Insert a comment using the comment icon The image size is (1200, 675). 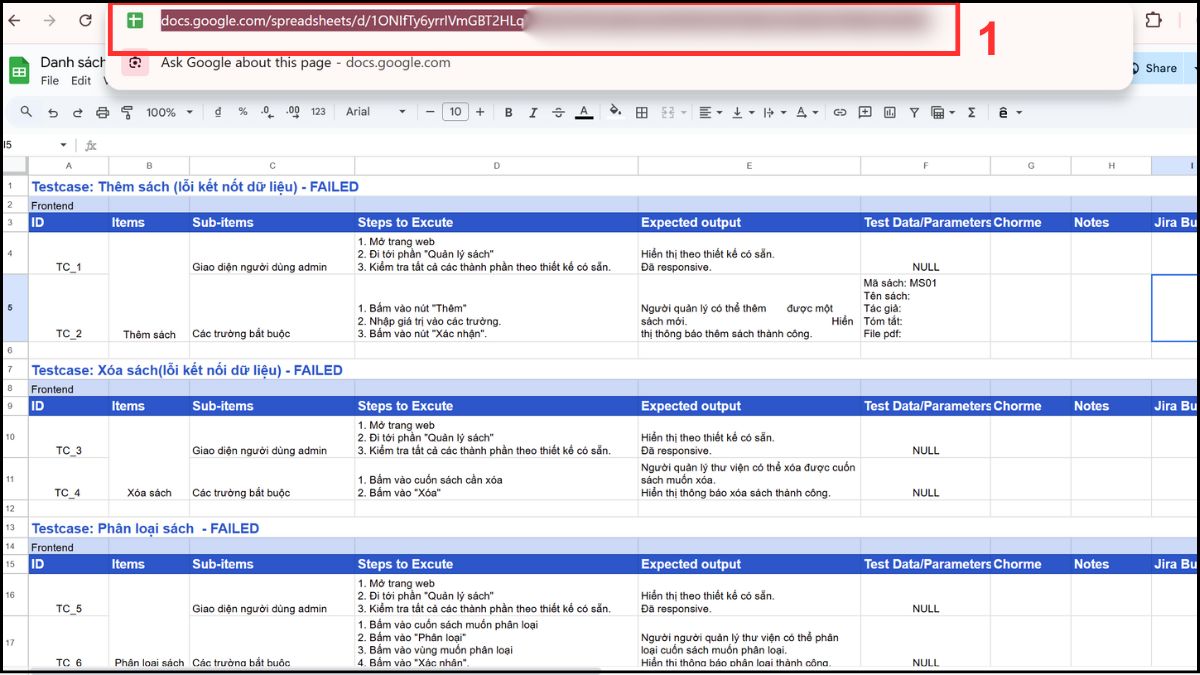click(864, 112)
